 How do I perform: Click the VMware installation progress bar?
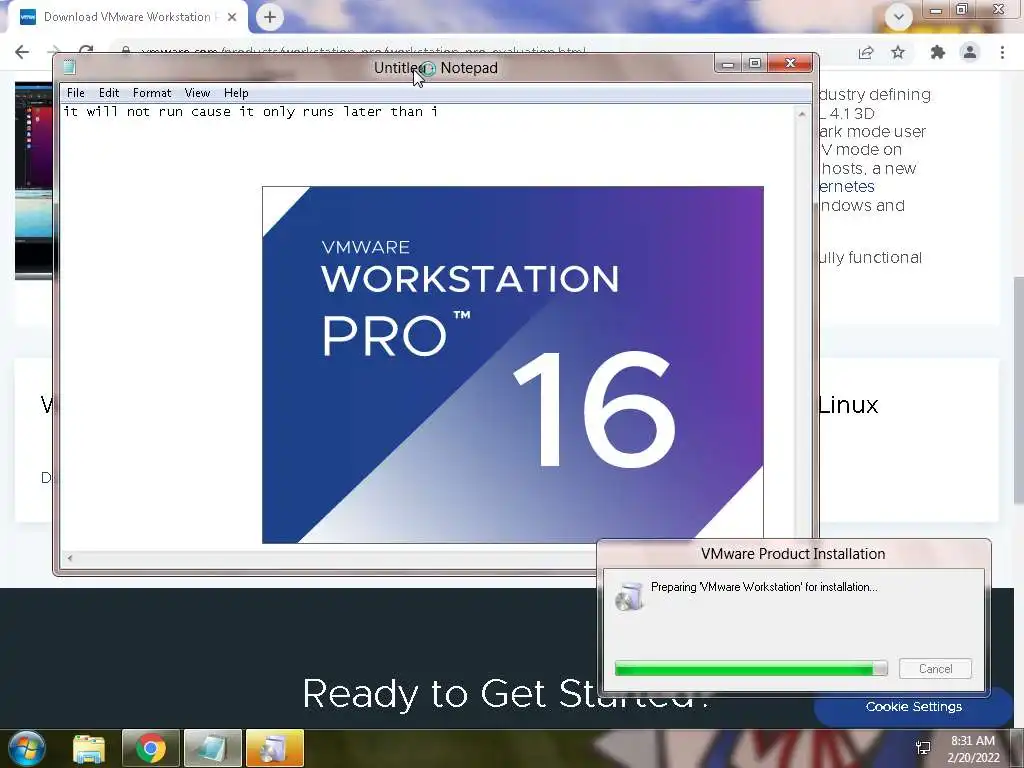click(x=751, y=668)
